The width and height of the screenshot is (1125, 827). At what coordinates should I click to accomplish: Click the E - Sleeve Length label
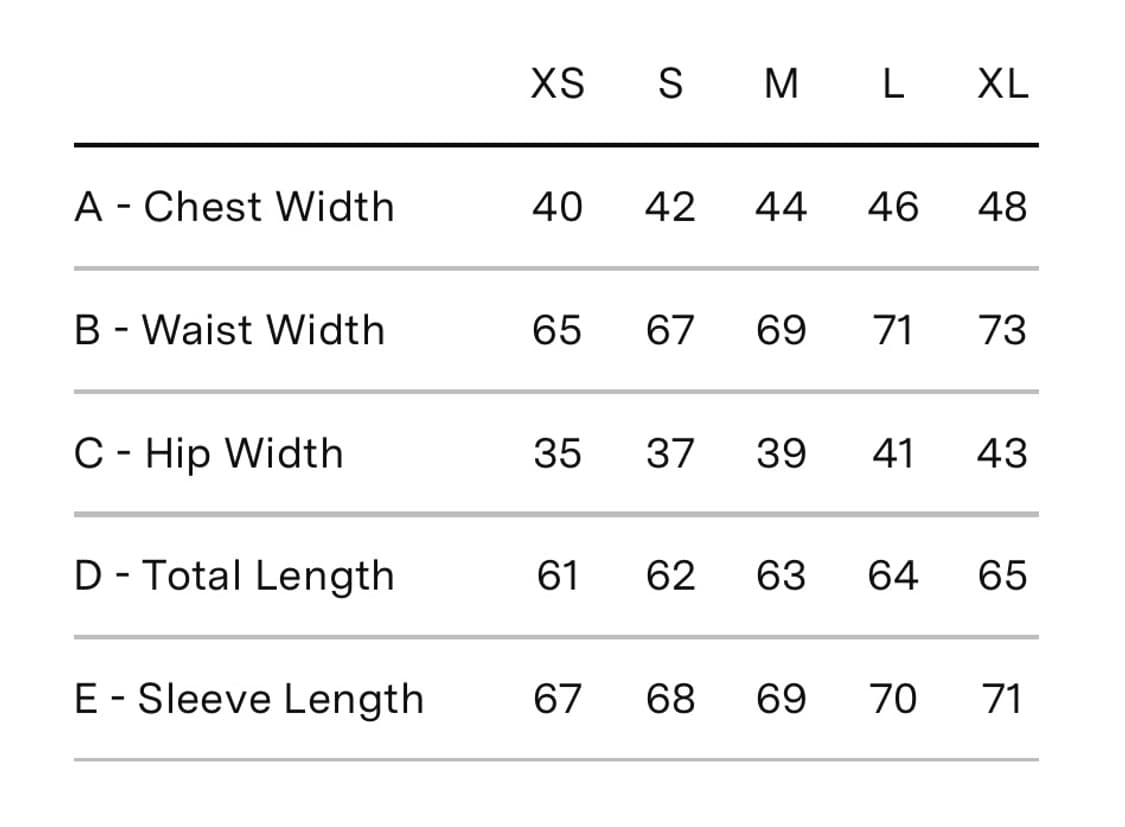[x=249, y=699]
